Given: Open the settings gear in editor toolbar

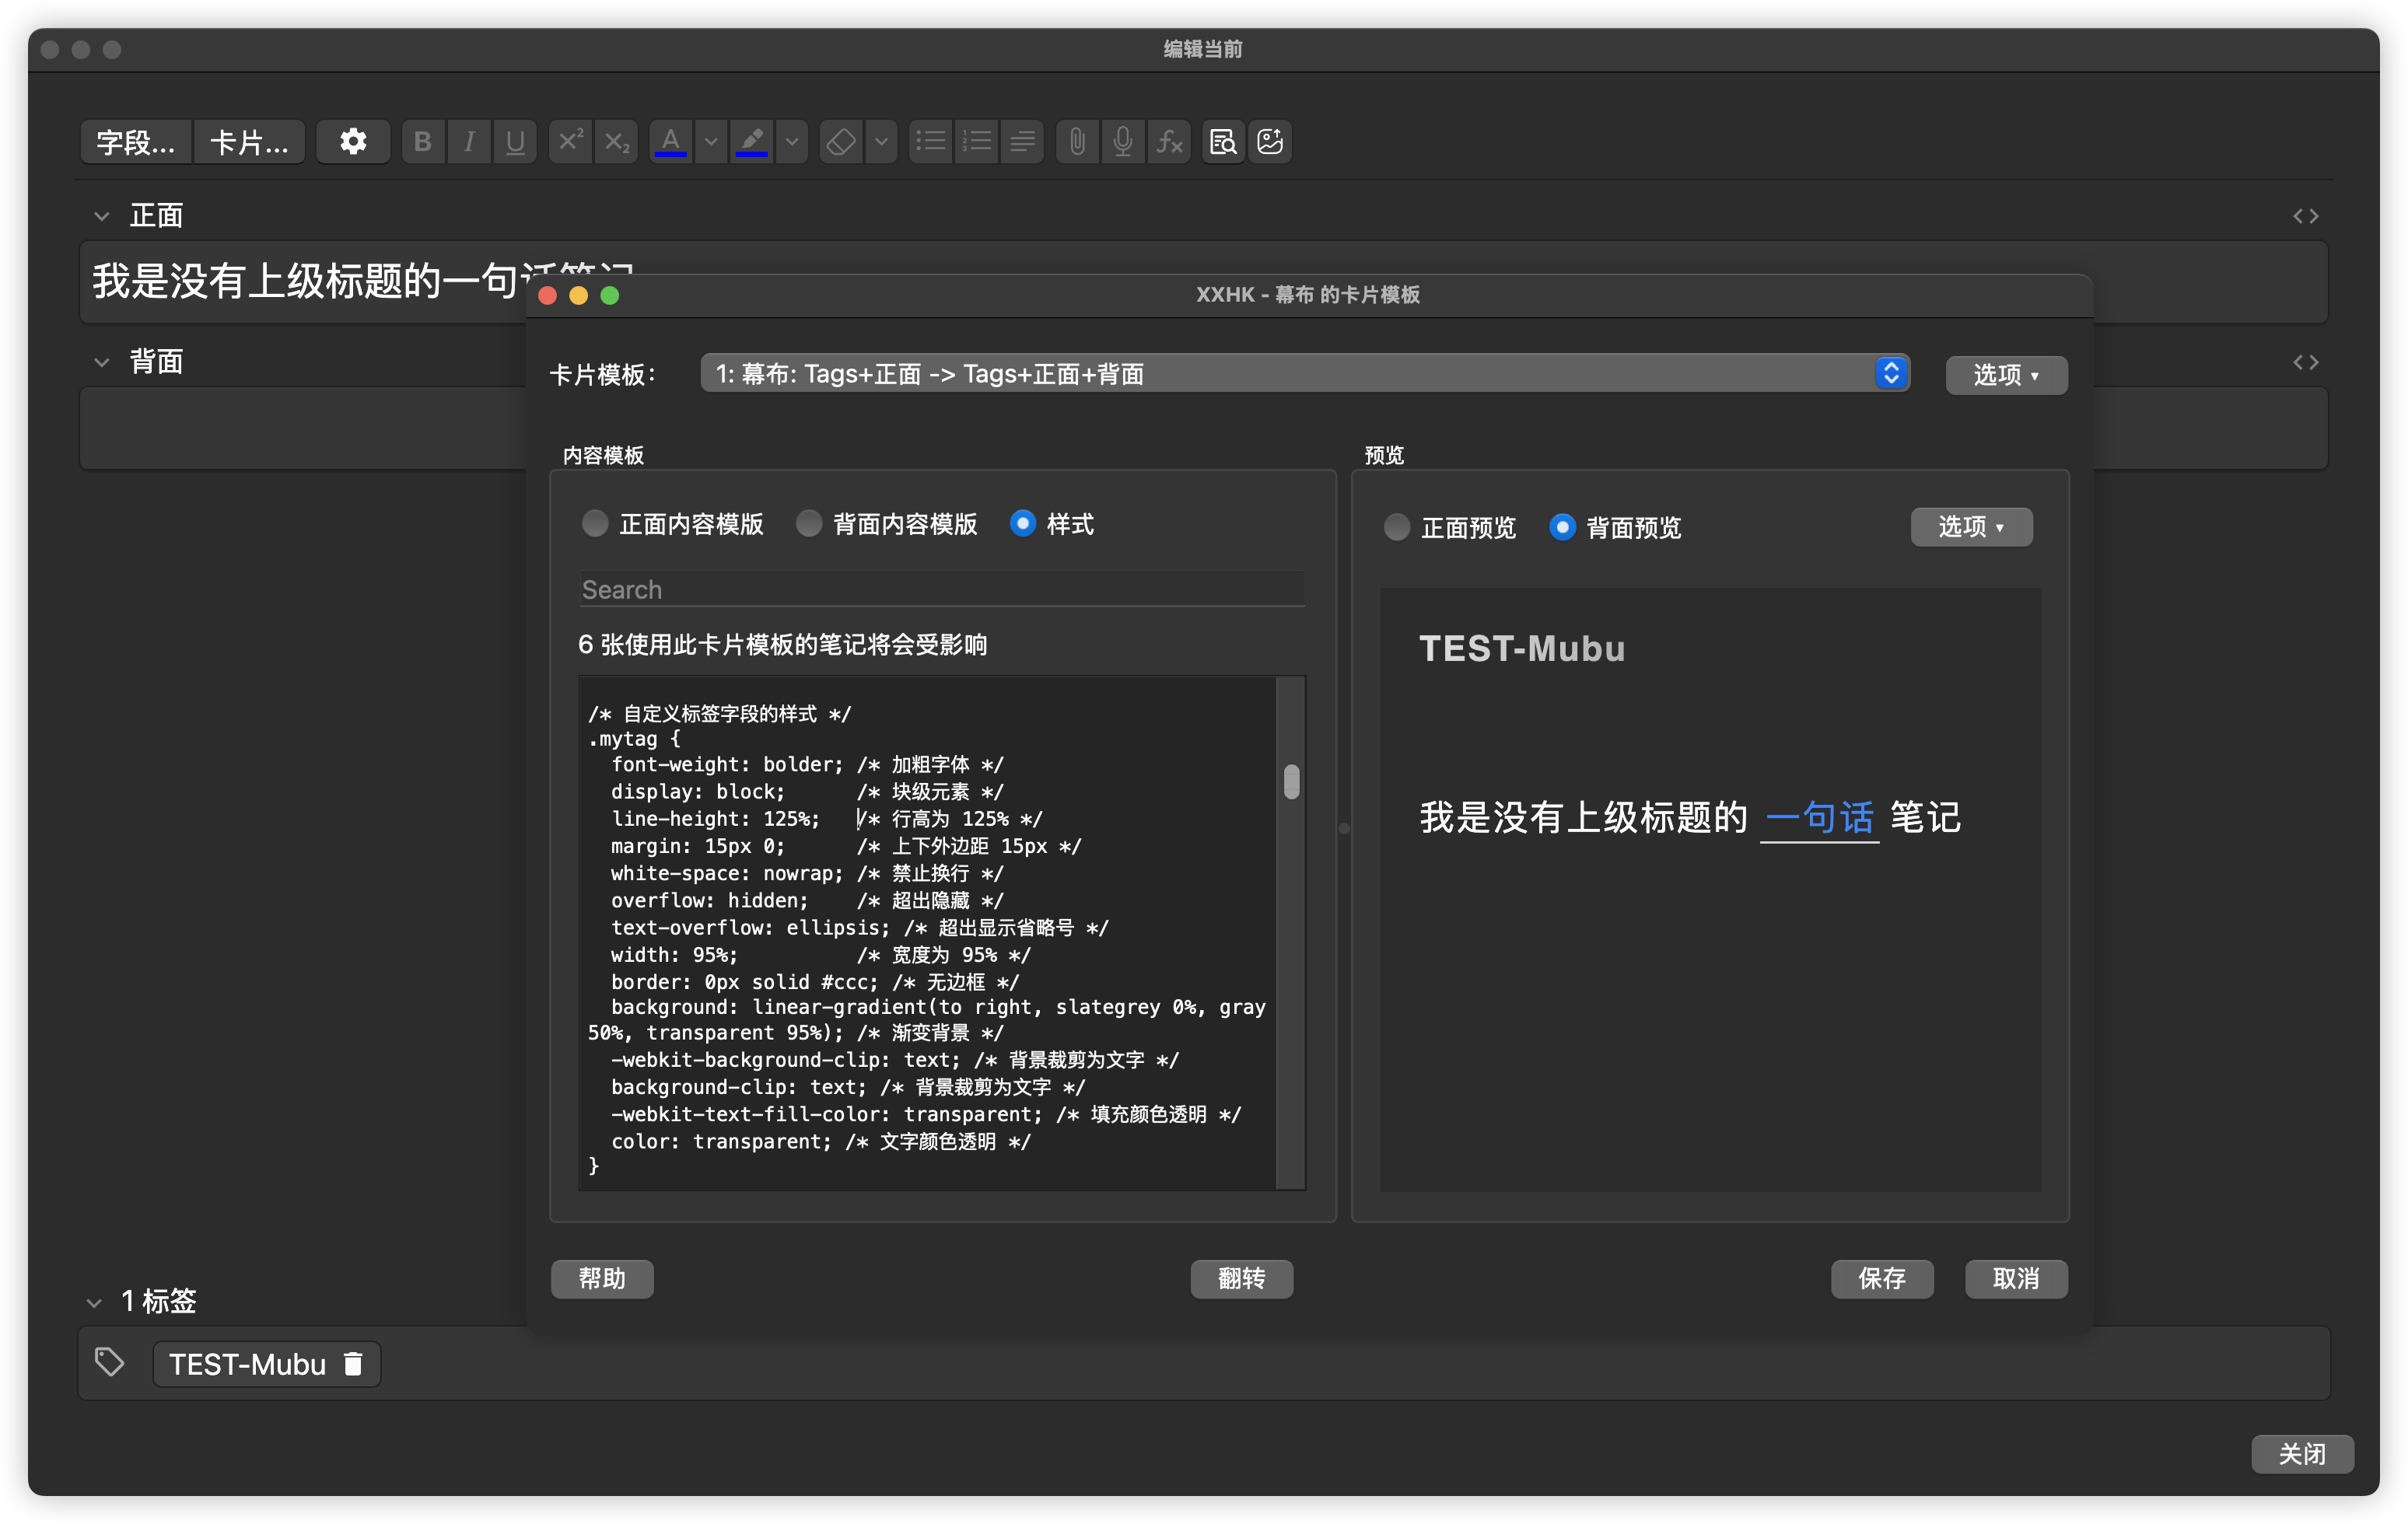Looking at the screenshot, I should point(352,142).
